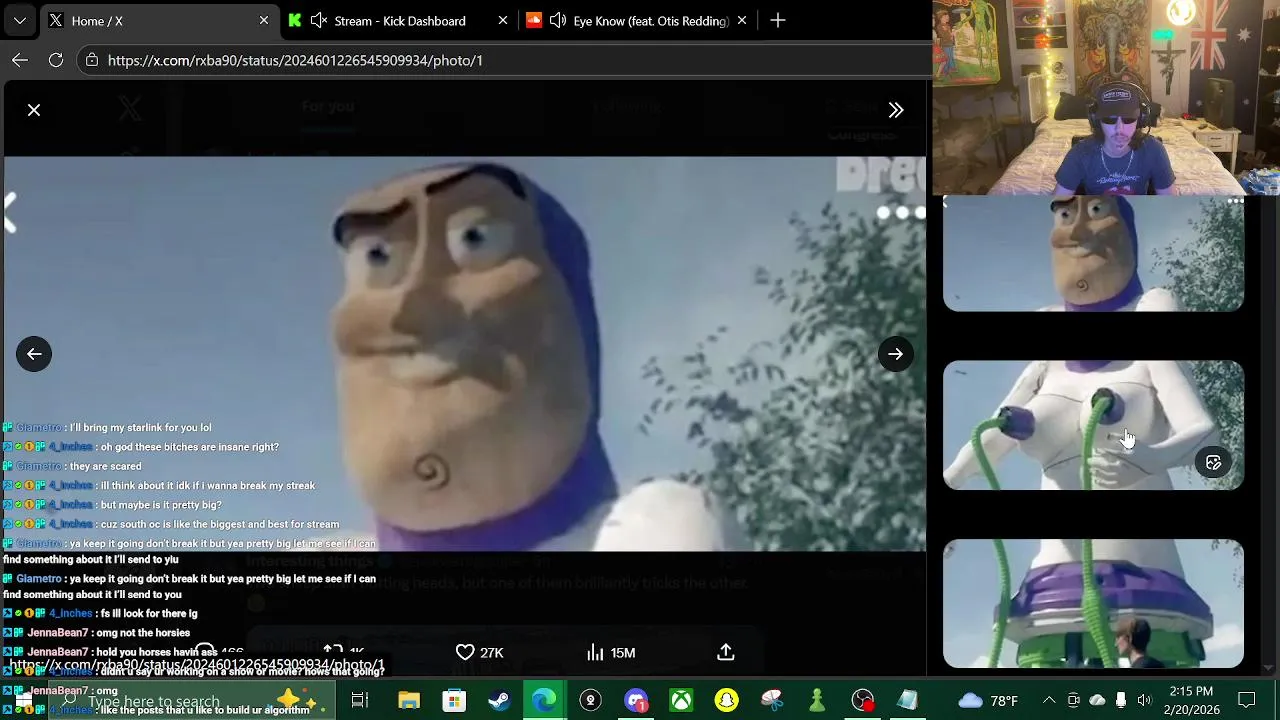Open the 15M view analytics
Screen dimensions: 1280x720
pyautogui.click(x=611, y=652)
